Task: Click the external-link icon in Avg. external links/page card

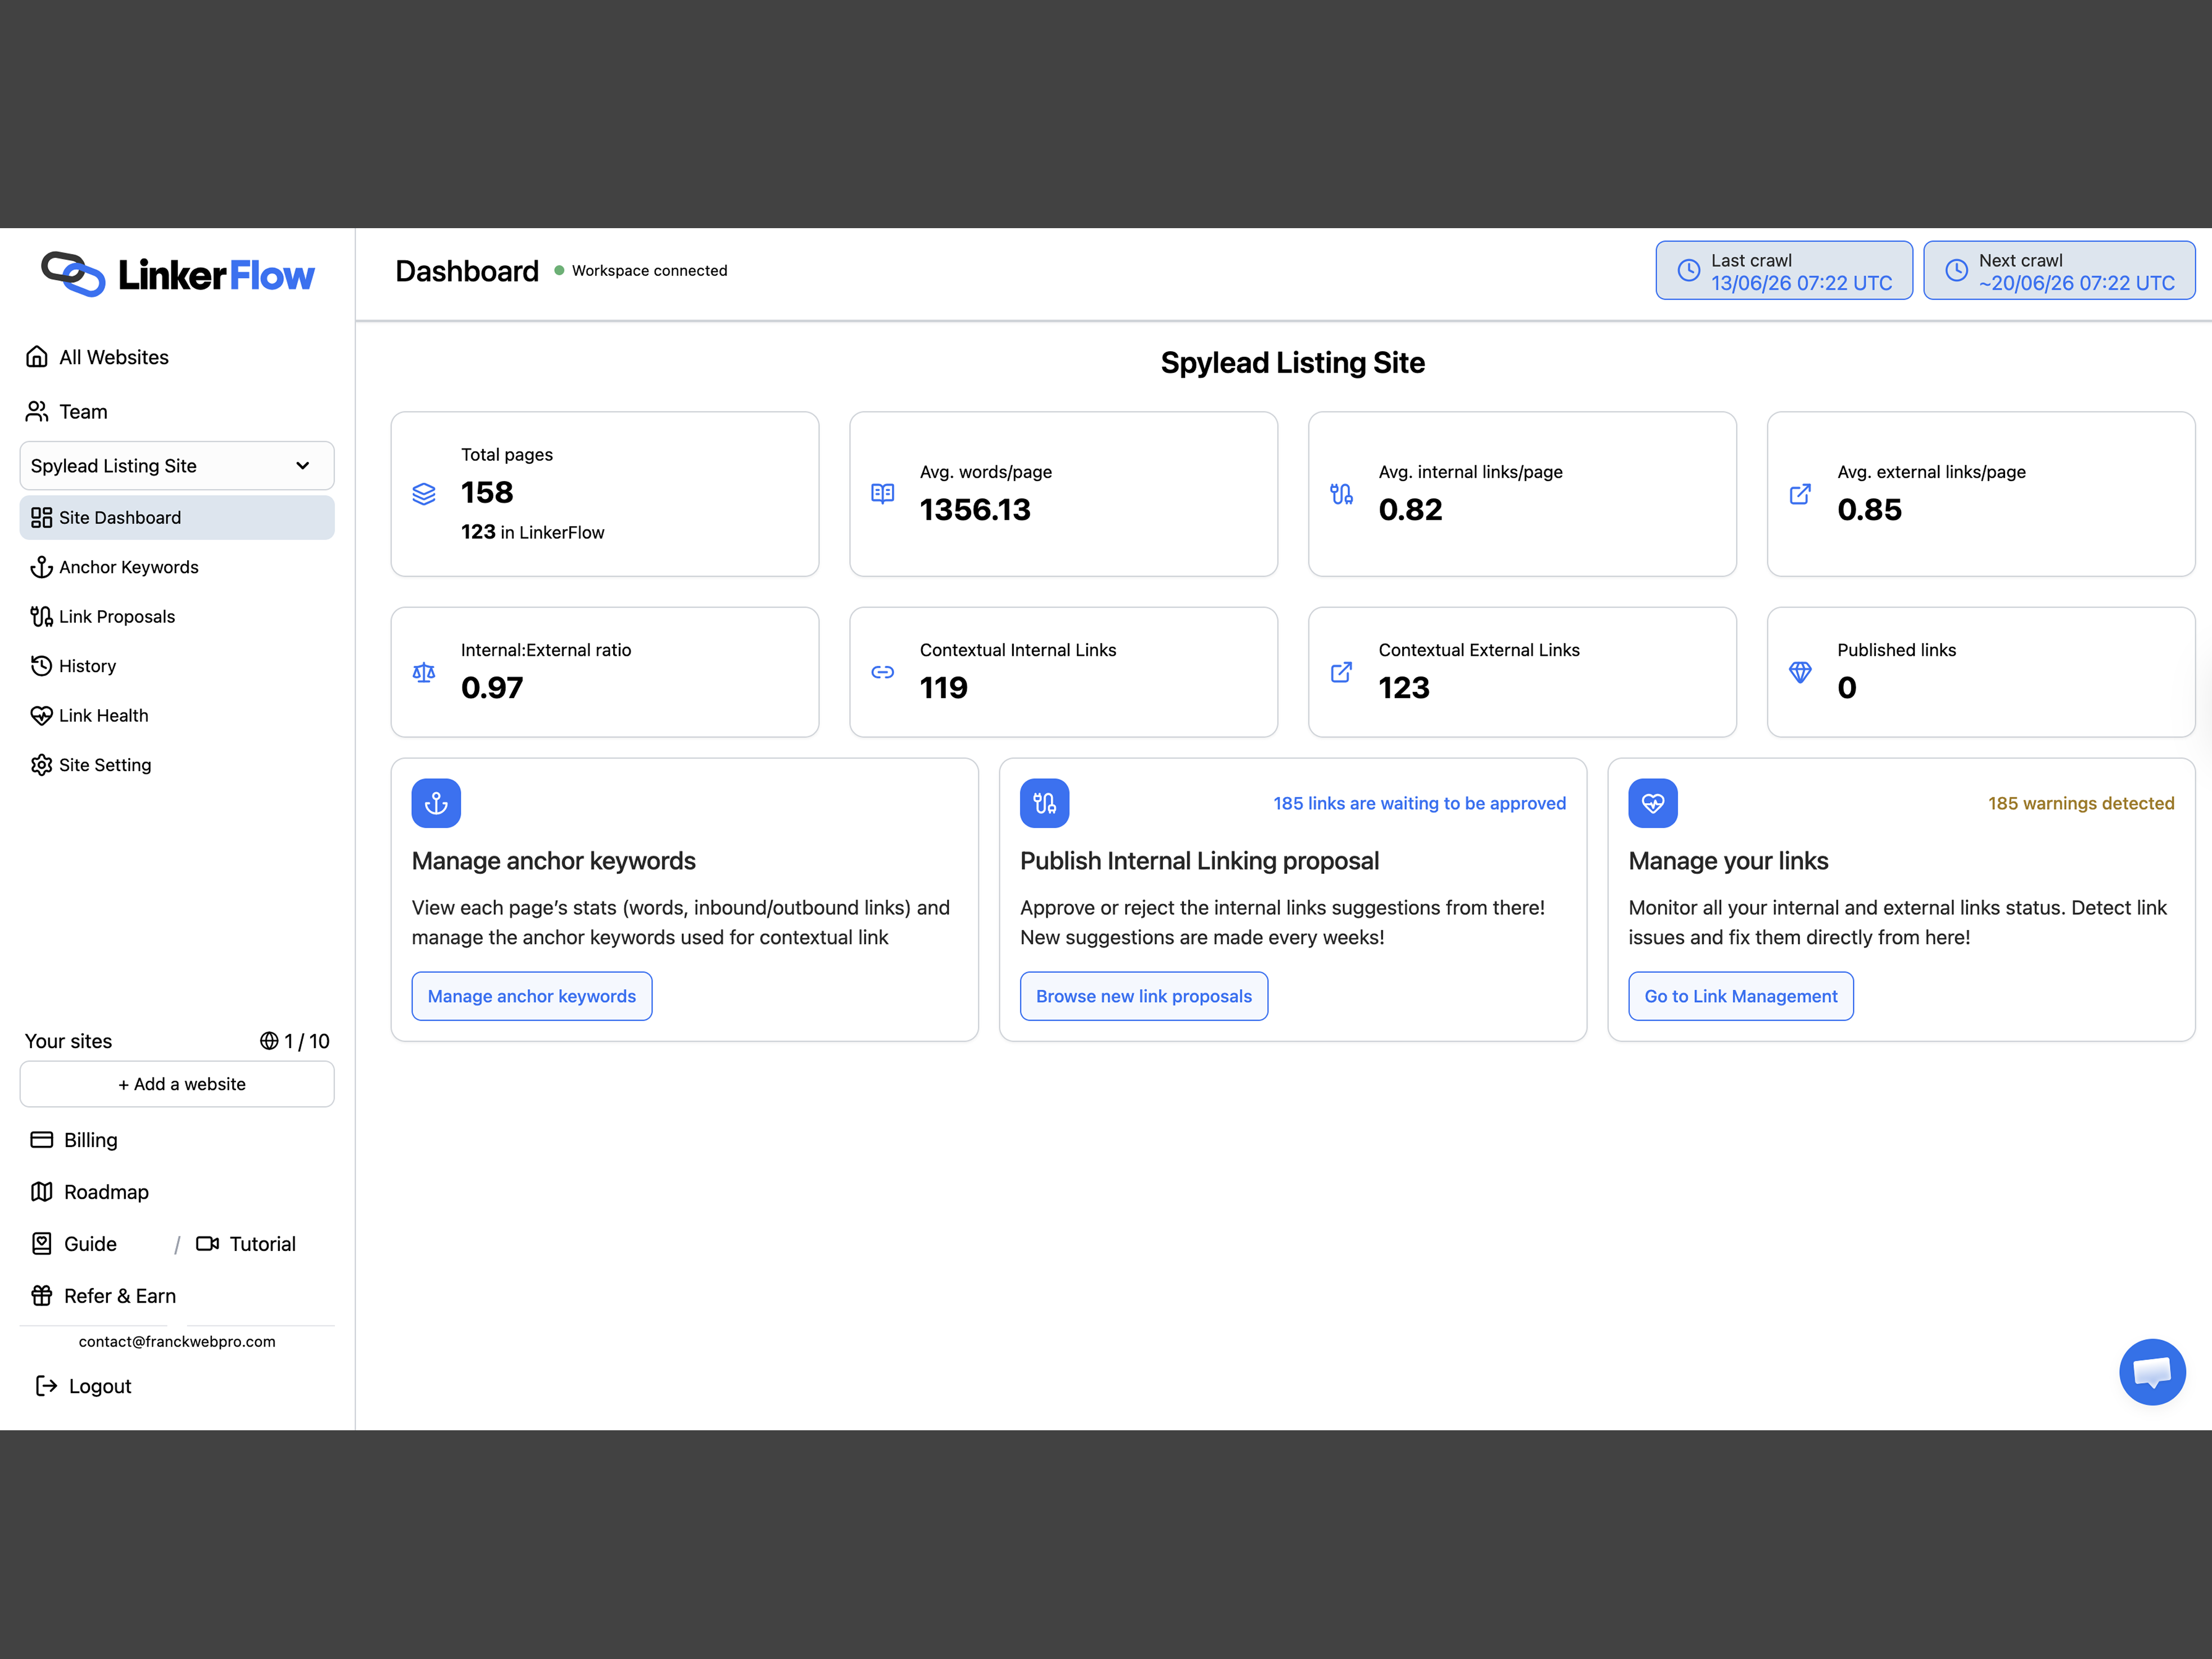Action: pos(1800,494)
